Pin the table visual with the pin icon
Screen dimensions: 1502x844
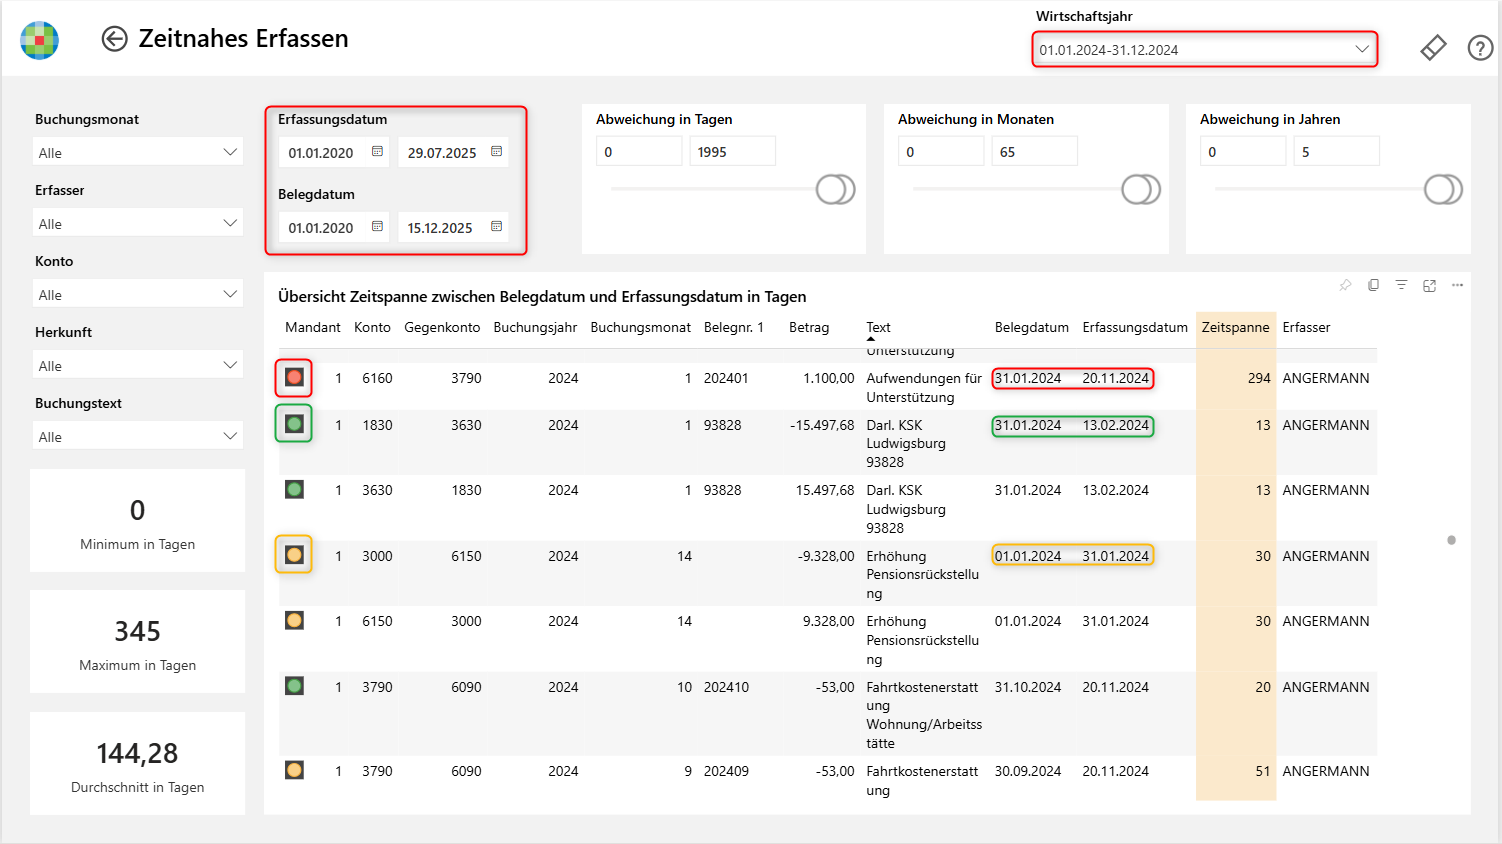pos(1345,285)
